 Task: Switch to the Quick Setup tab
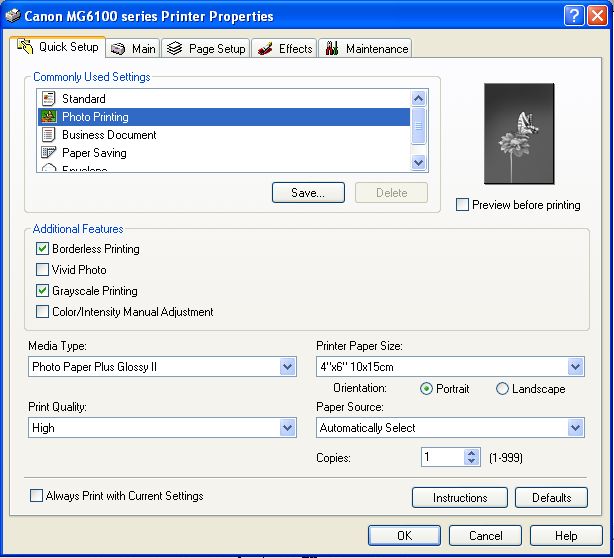click(58, 47)
